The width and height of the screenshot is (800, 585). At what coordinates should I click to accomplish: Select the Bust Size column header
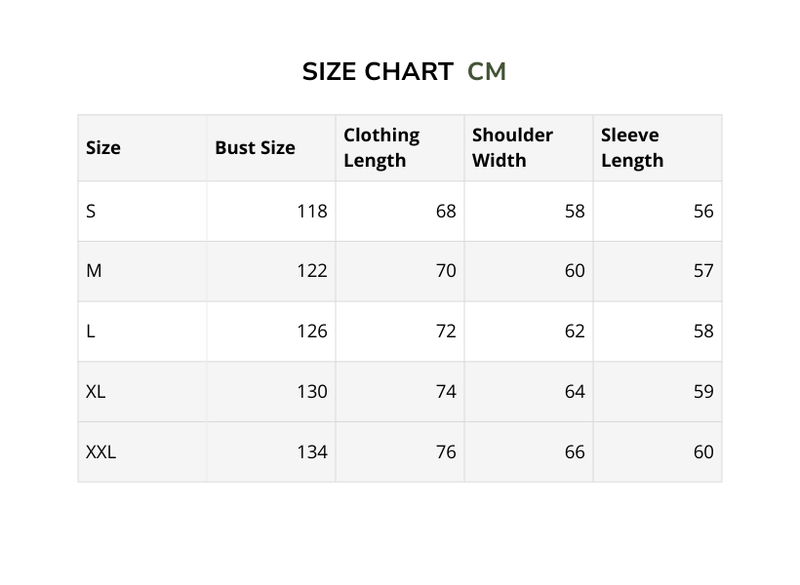pyautogui.click(x=255, y=148)
